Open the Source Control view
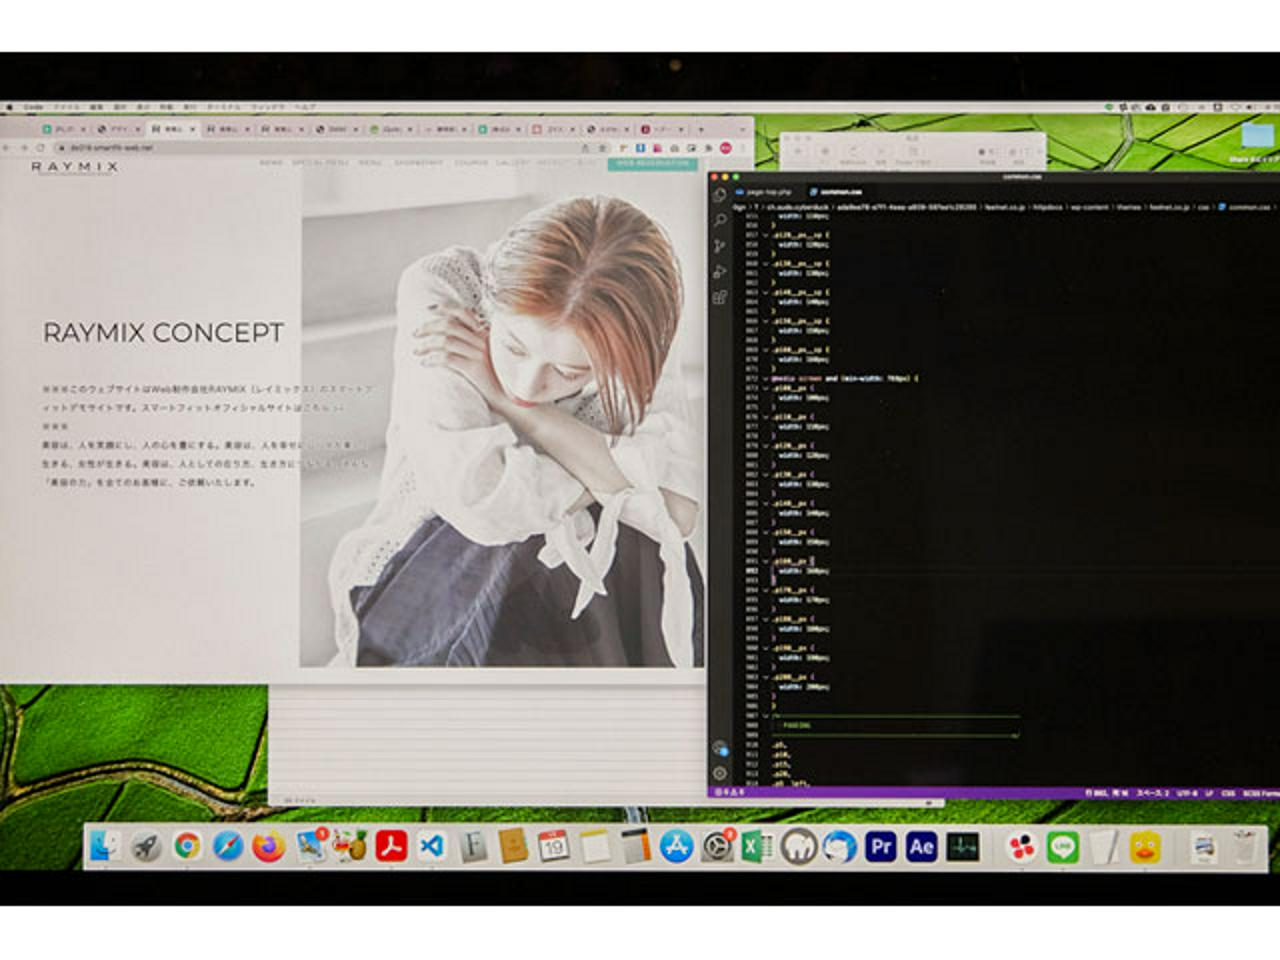The height and width of the screenshot is (960, 1280). tap(720, 246)
